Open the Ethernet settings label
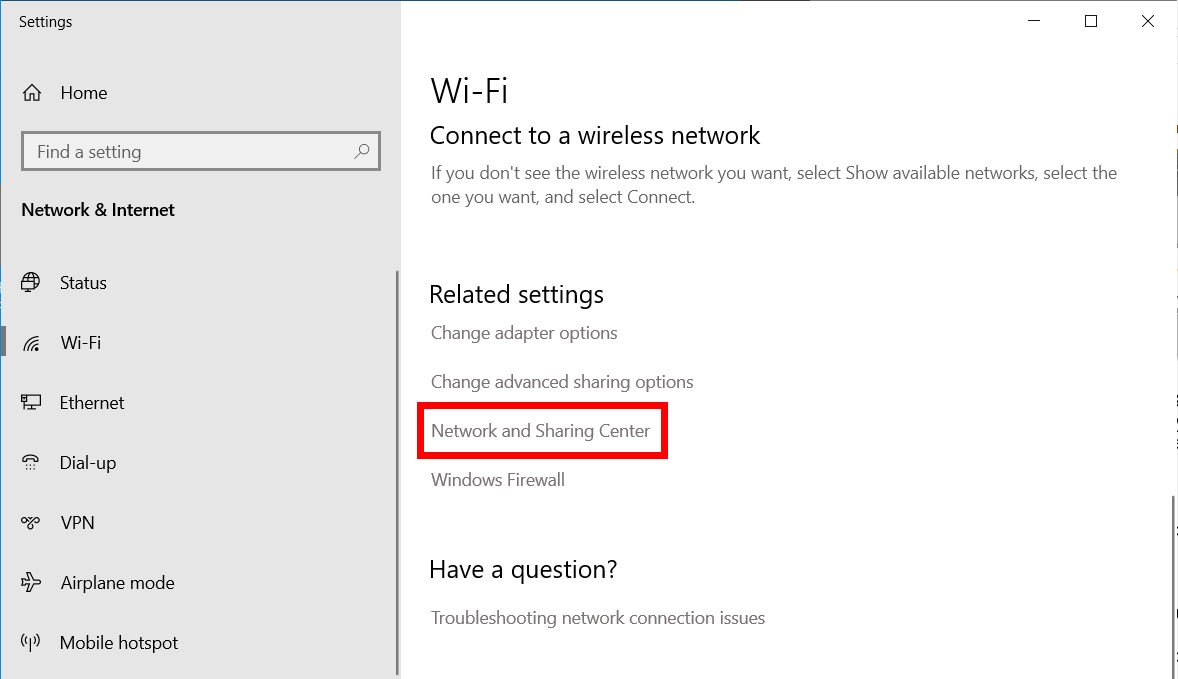This screenshot has height=679, width=1178. click(x=92, y=403)
